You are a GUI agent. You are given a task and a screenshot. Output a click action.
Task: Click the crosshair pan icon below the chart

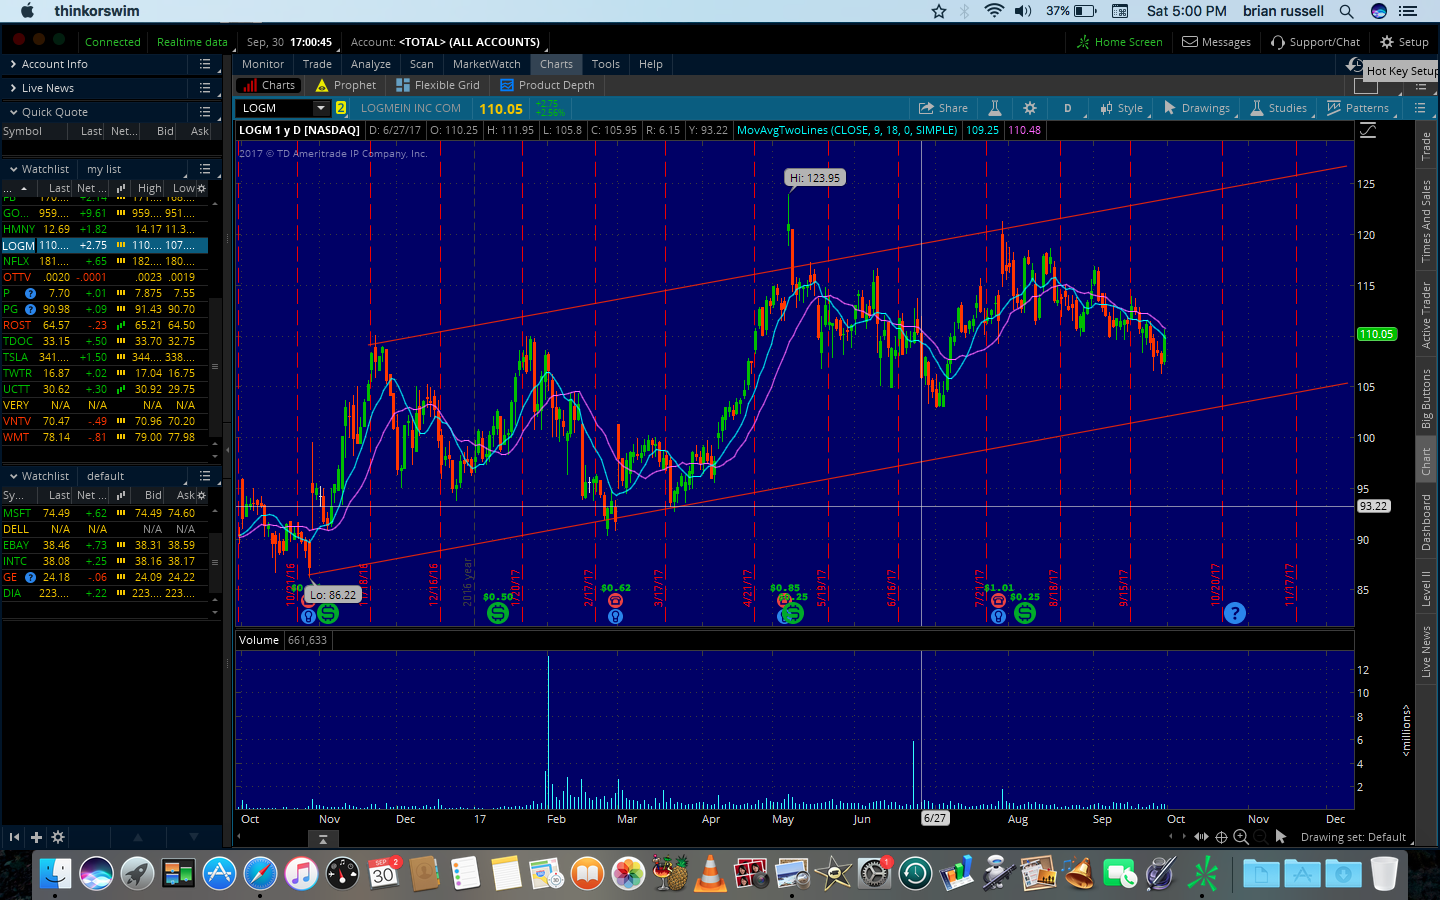[1221, 837]
